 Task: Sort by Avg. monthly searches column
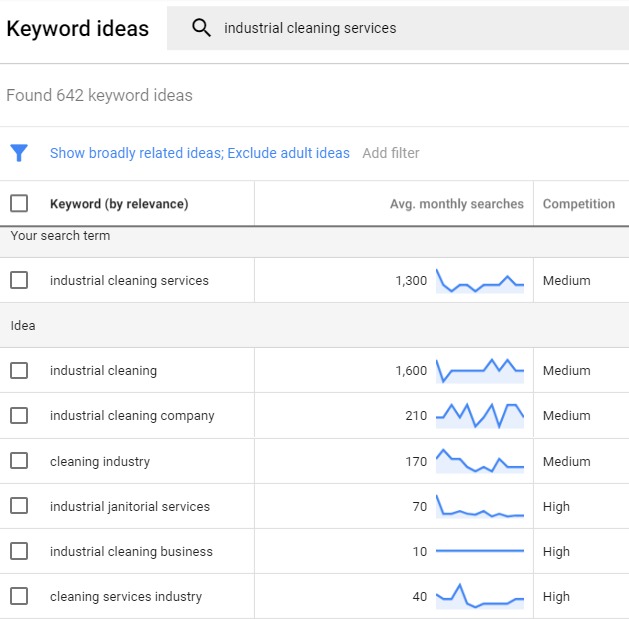click(456, 204)
